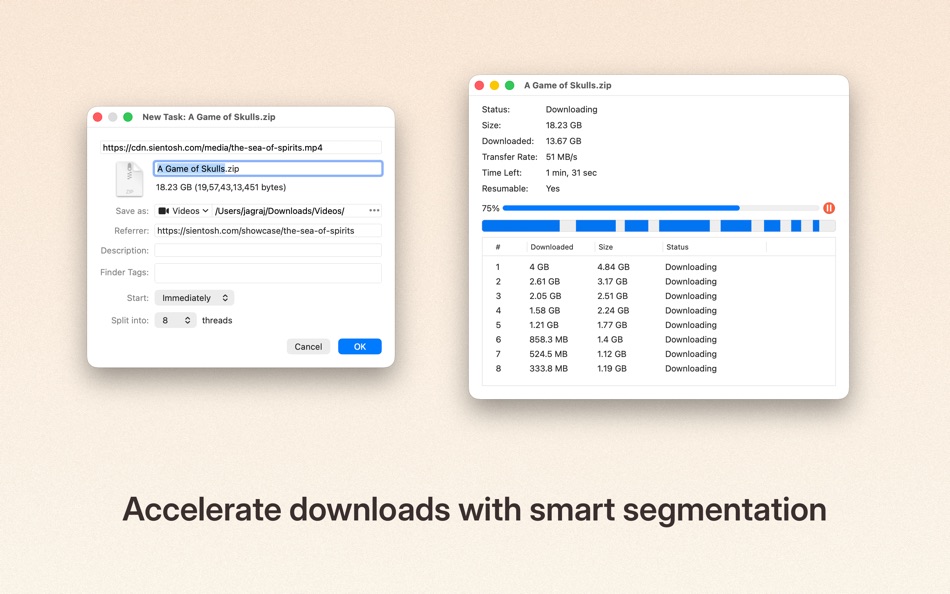Click the 1.19 GB size cell
Image resolution: width=950 pixels, height=594 pixels.
coord(612,369)
